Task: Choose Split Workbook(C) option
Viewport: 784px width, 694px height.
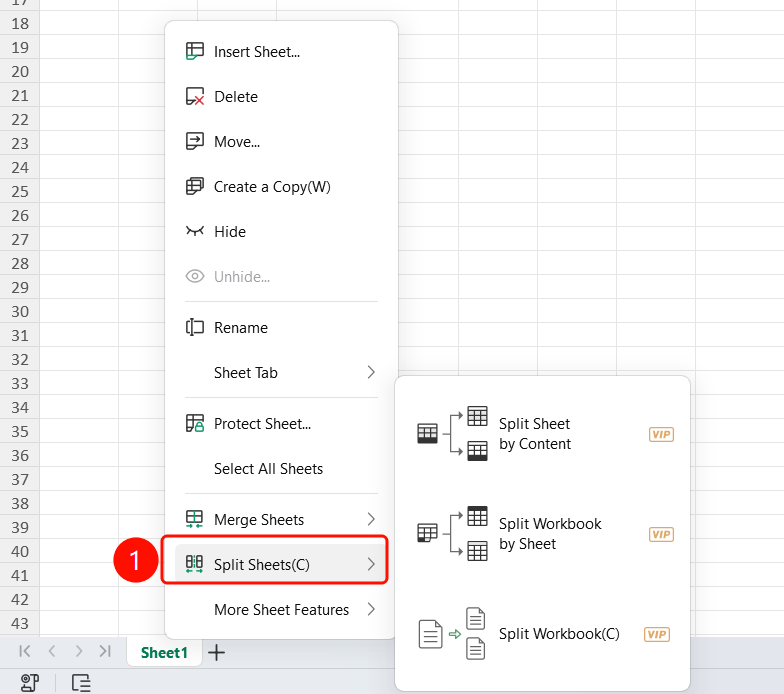Action: click(542, 634)
